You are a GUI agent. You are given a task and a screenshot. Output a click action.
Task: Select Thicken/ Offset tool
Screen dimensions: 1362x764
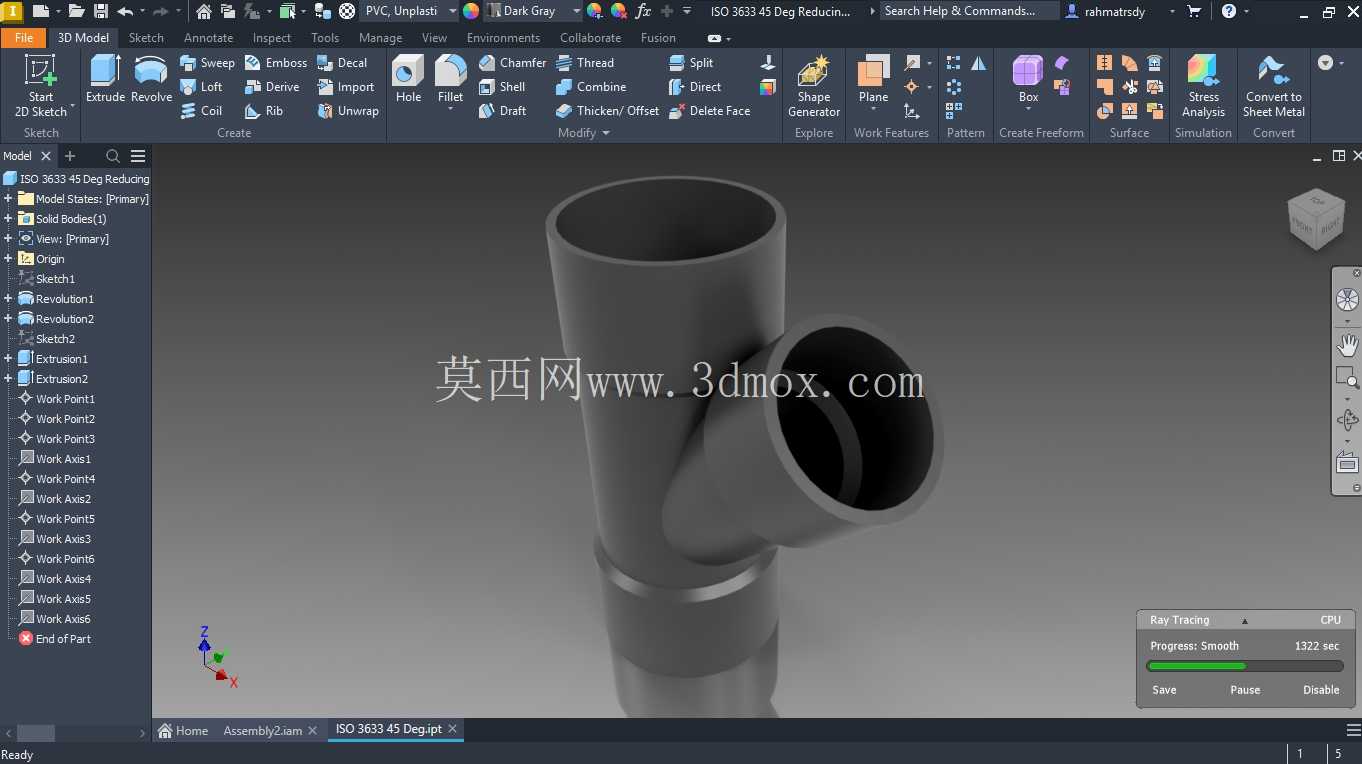(607, 110)
